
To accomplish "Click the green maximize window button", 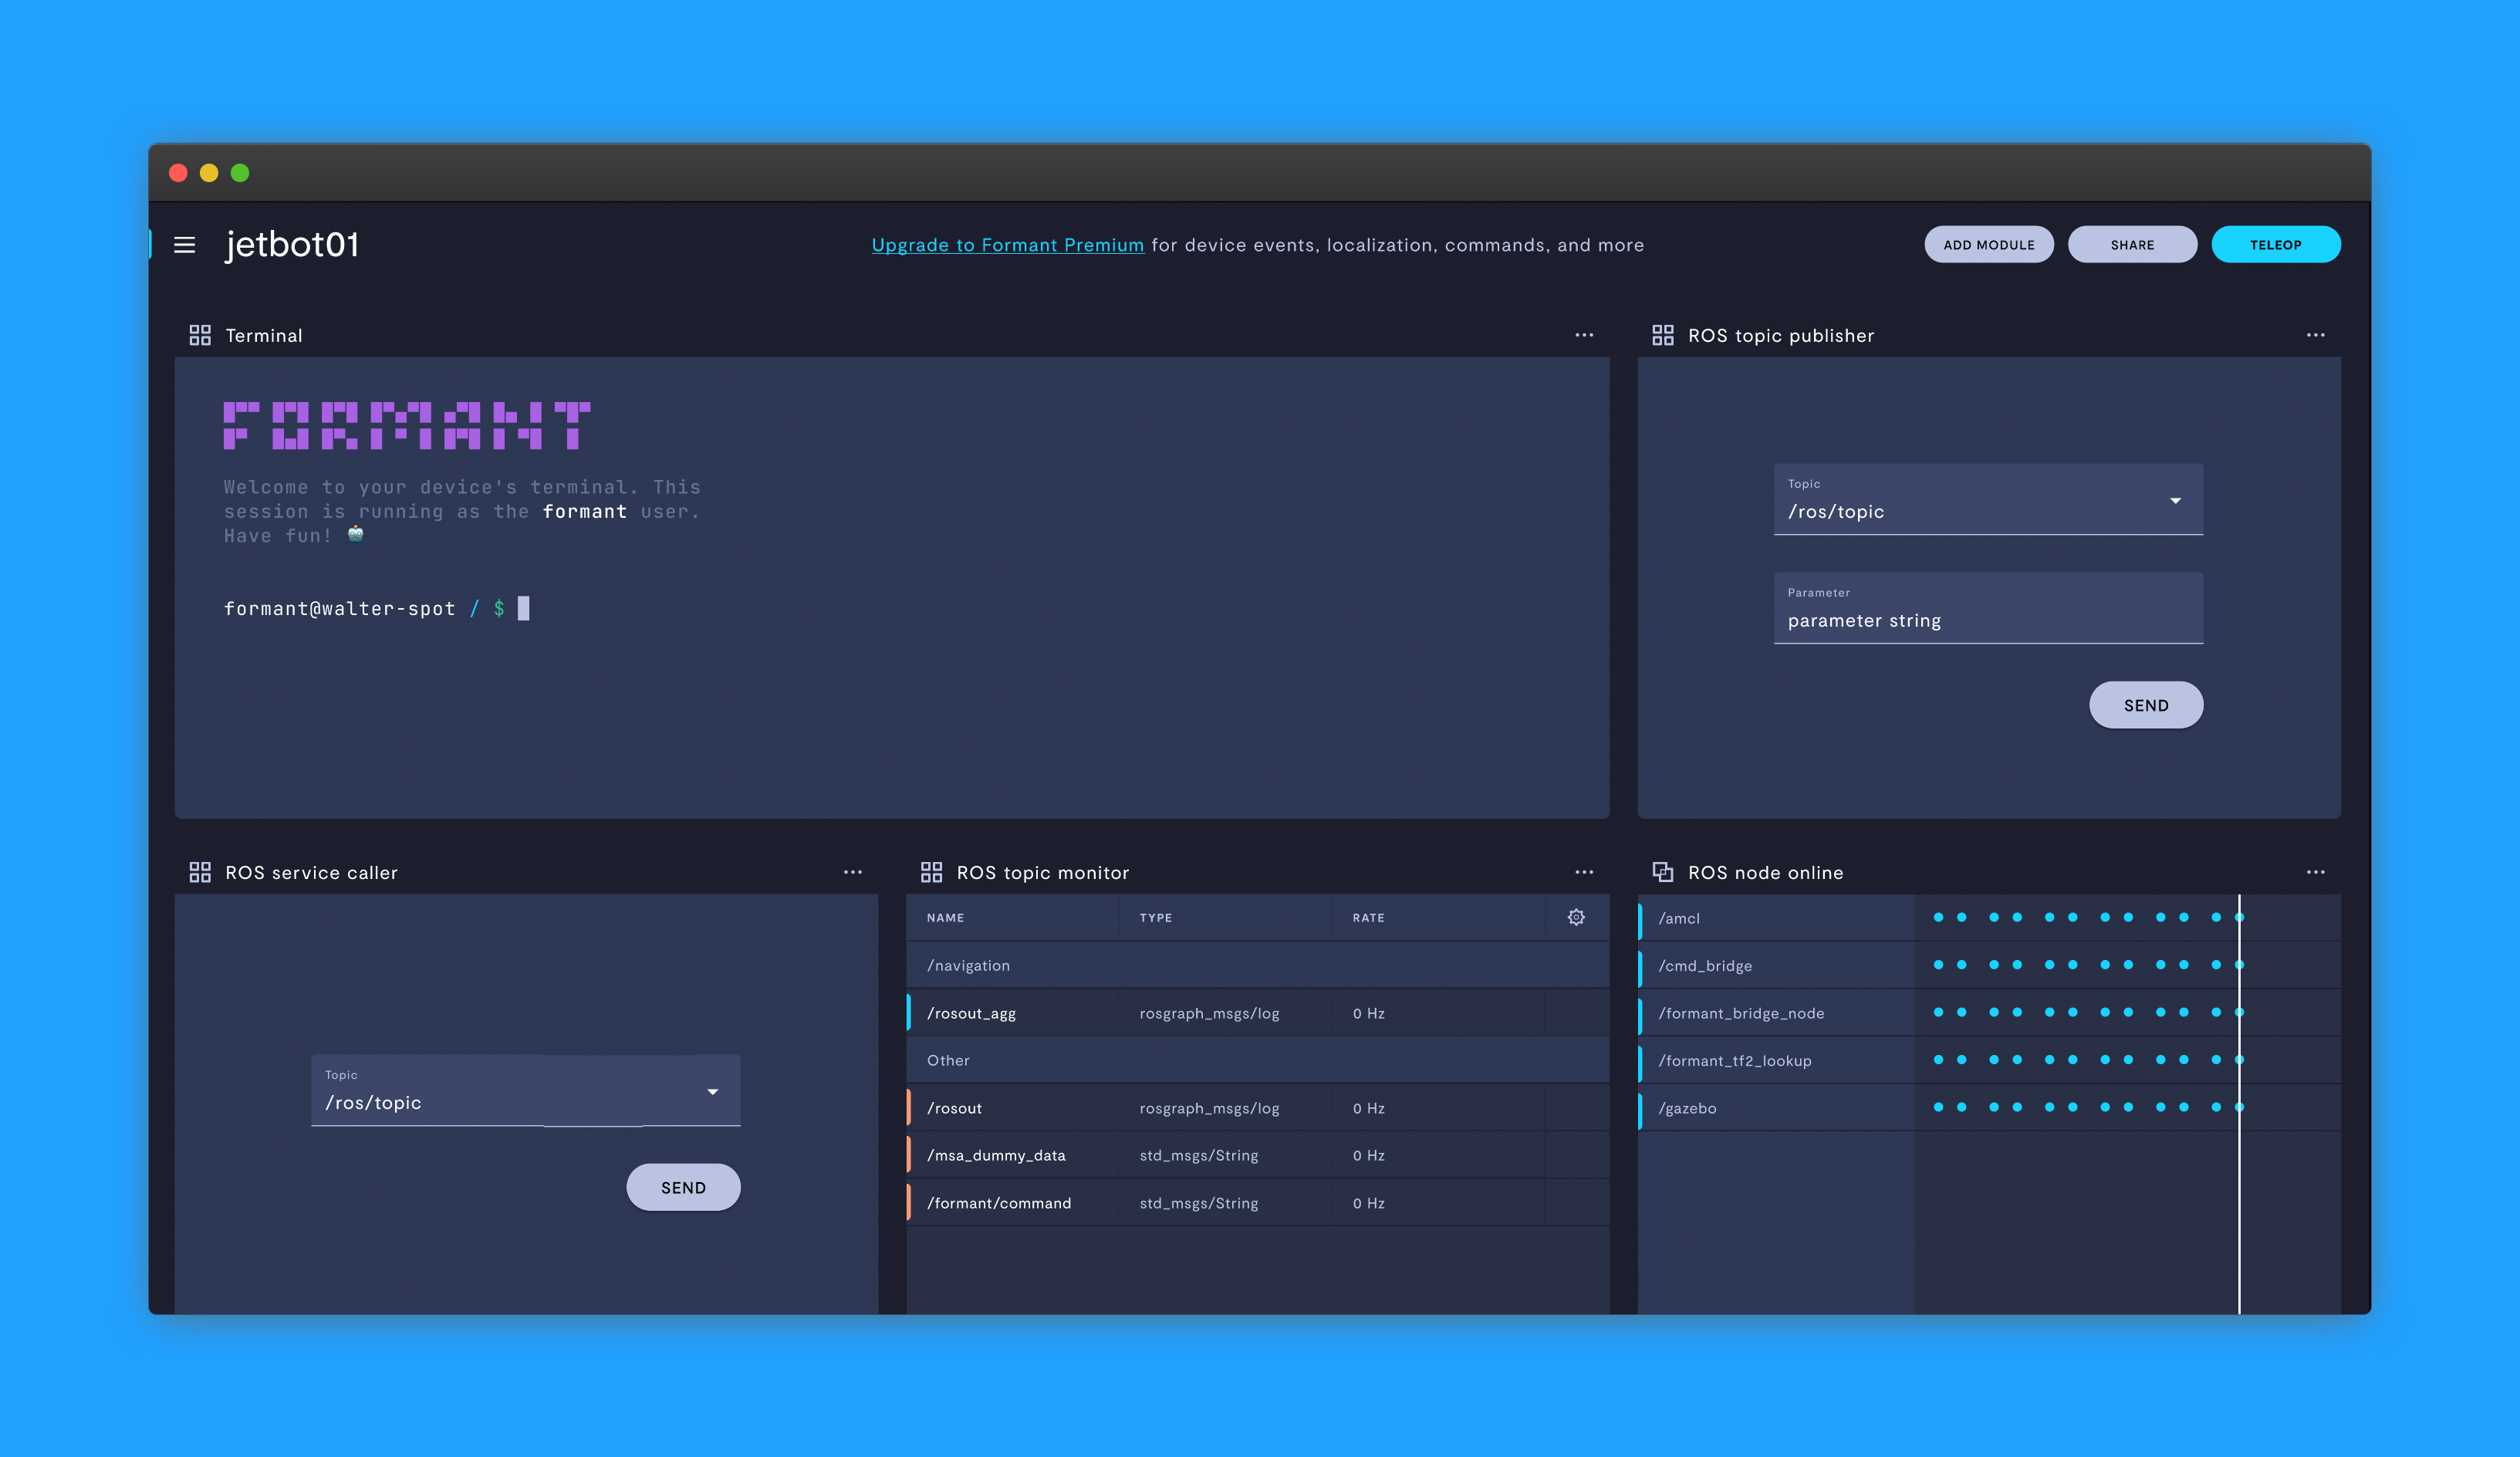I will click(x=240, y=172).
